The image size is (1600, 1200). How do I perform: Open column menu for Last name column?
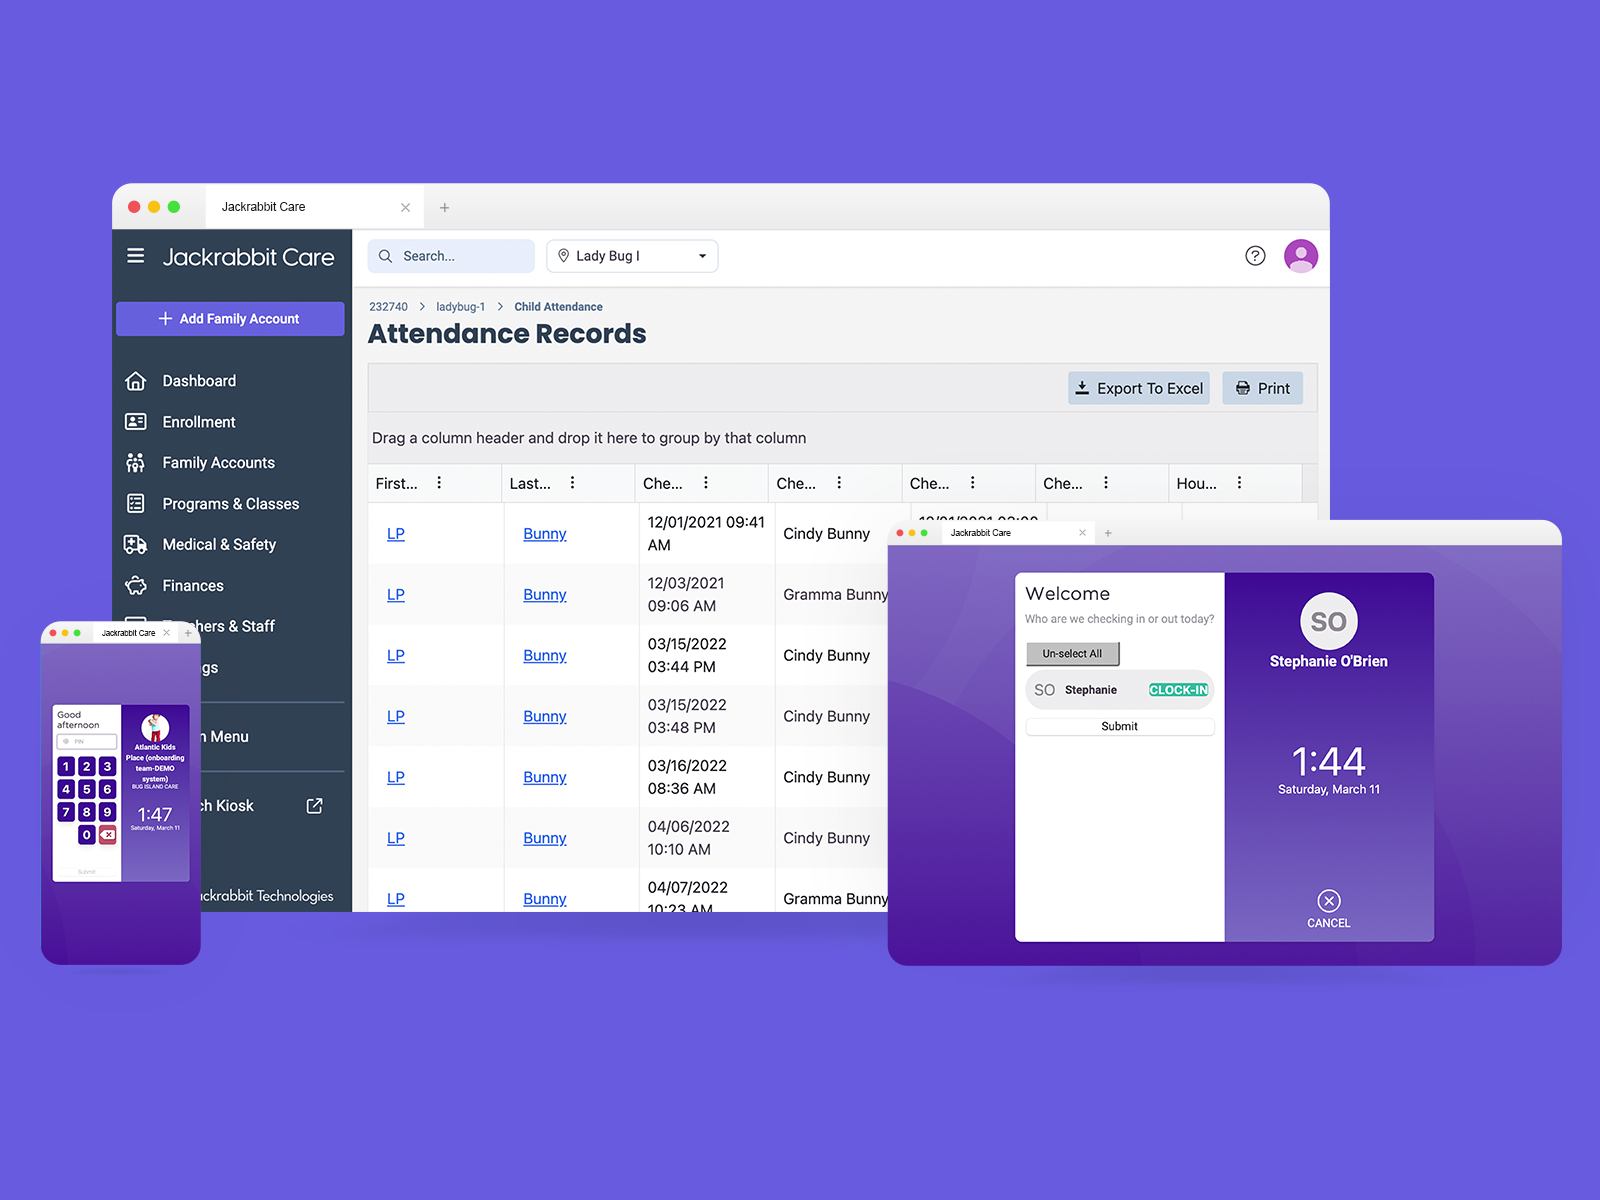click(572, 483)
